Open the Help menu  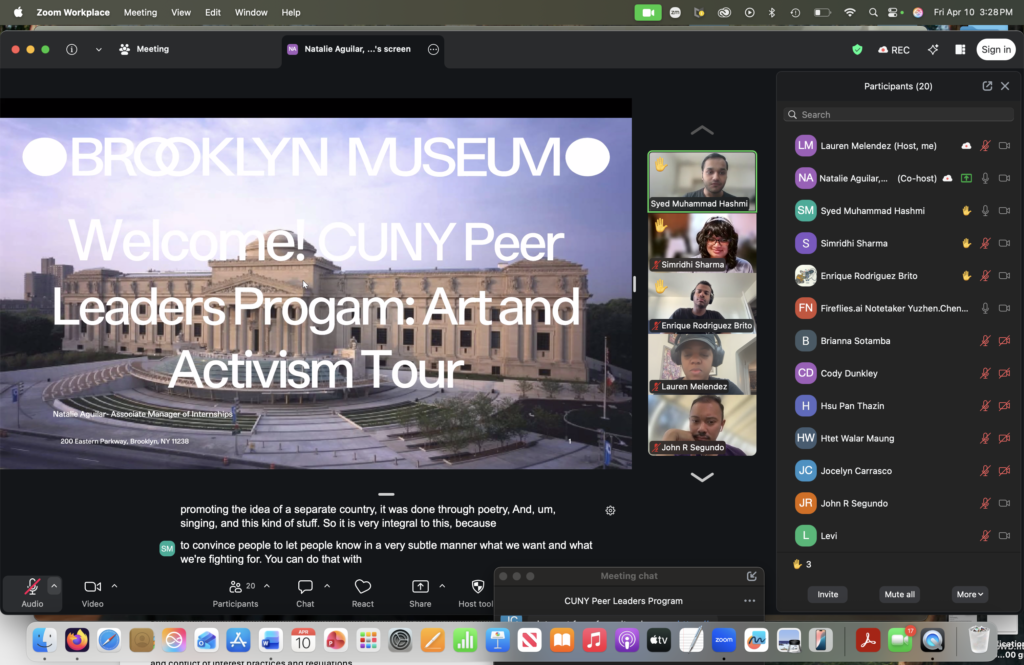pyautogui.click(x=291, y=12)
